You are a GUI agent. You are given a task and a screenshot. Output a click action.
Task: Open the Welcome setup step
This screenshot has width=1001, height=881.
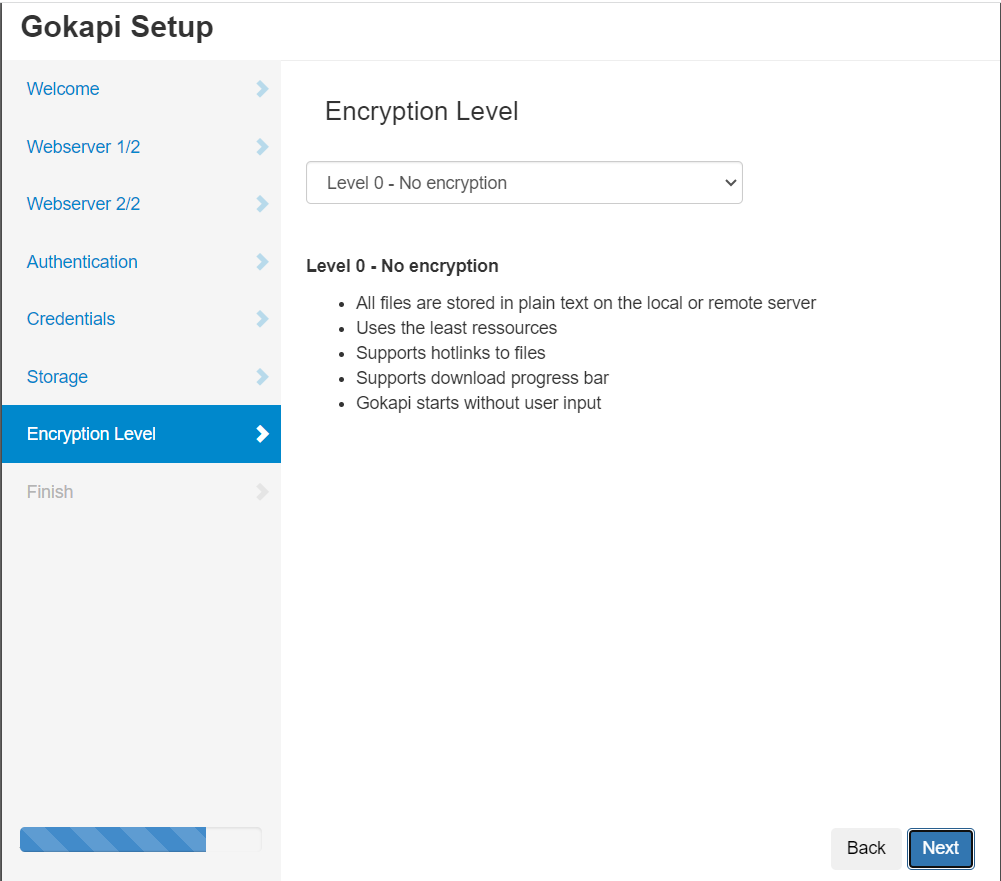click(141, 89)
